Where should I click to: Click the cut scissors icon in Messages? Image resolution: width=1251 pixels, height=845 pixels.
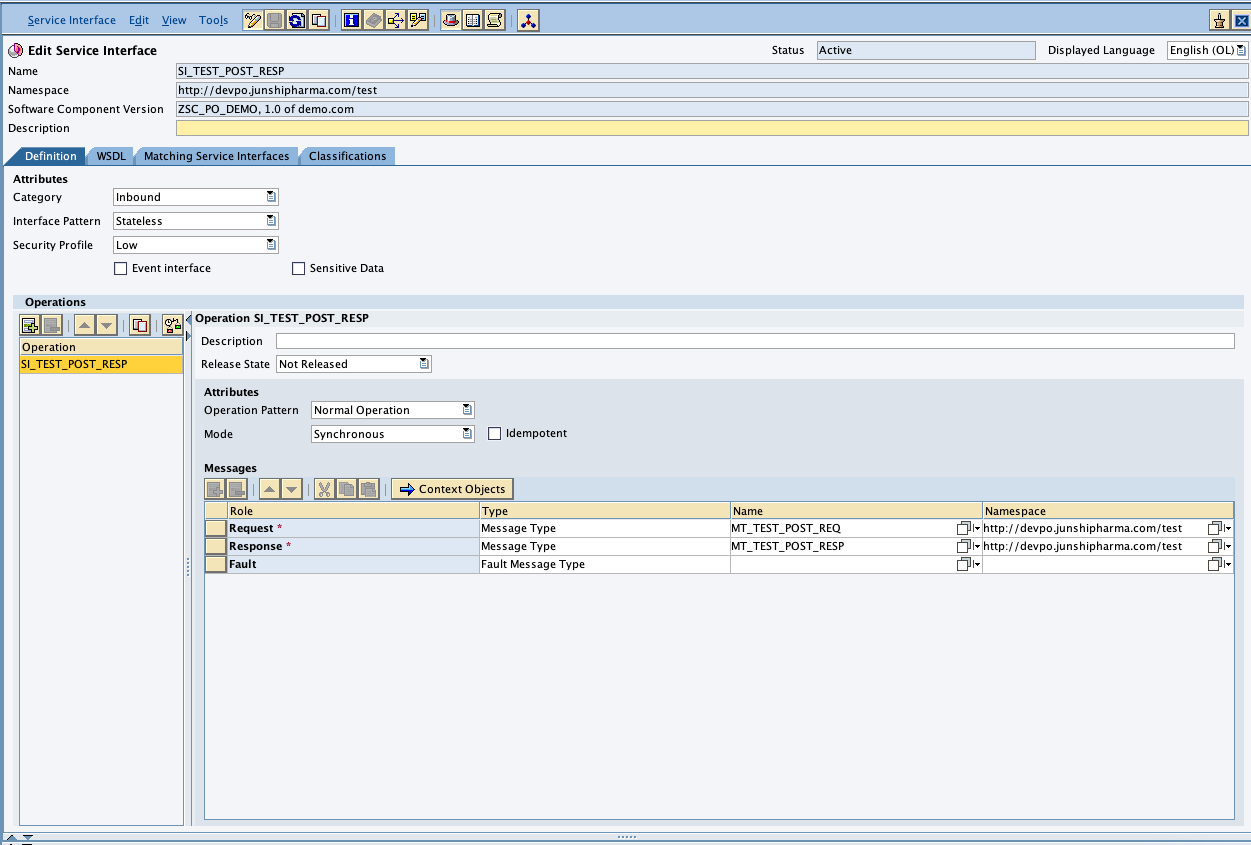[324, 489]
